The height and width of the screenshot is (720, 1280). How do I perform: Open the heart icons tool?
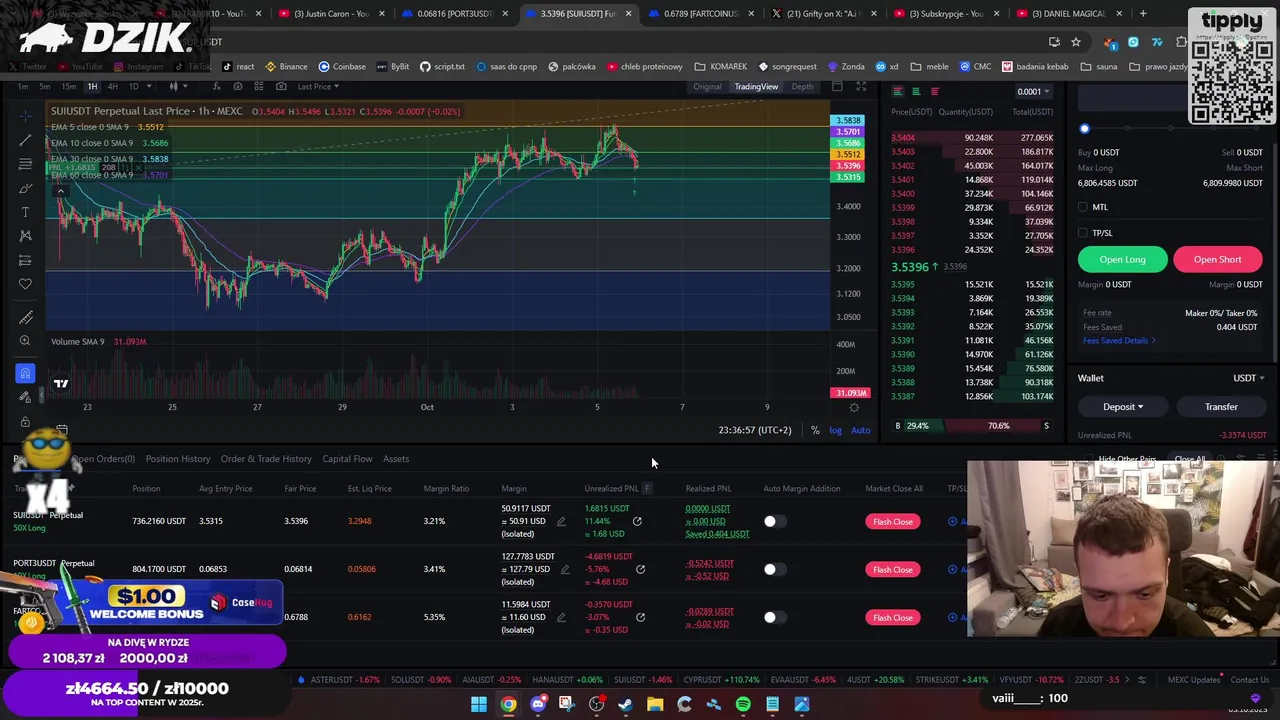25,283
